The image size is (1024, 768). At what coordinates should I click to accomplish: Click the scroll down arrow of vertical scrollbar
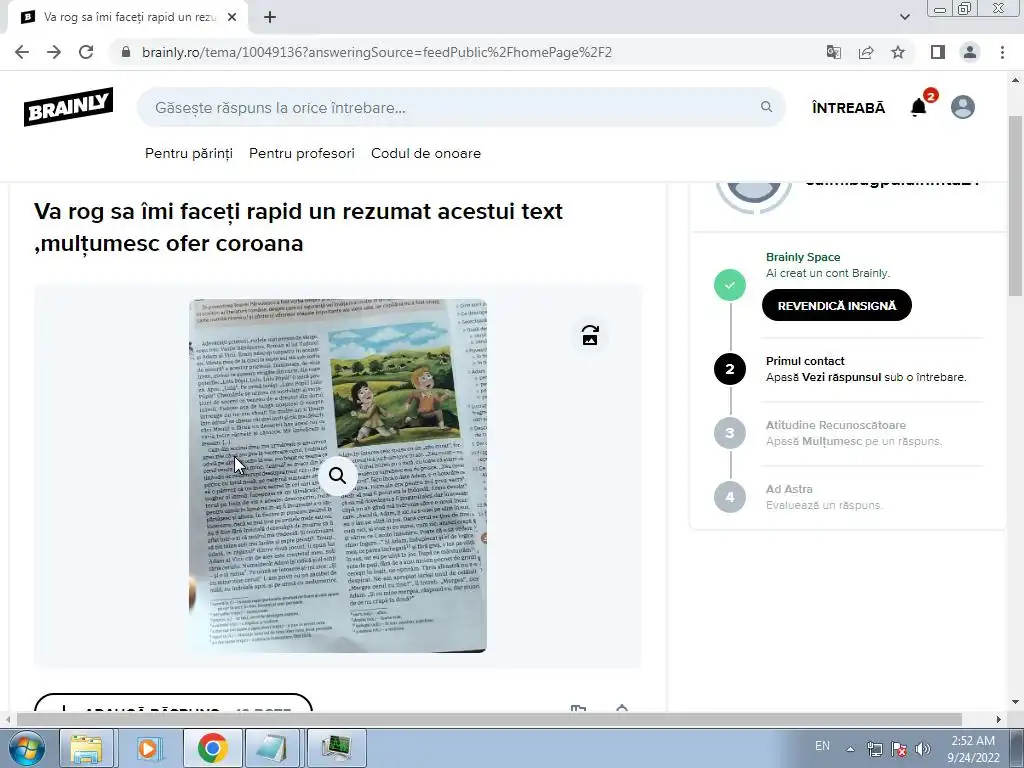(1016, 702)
